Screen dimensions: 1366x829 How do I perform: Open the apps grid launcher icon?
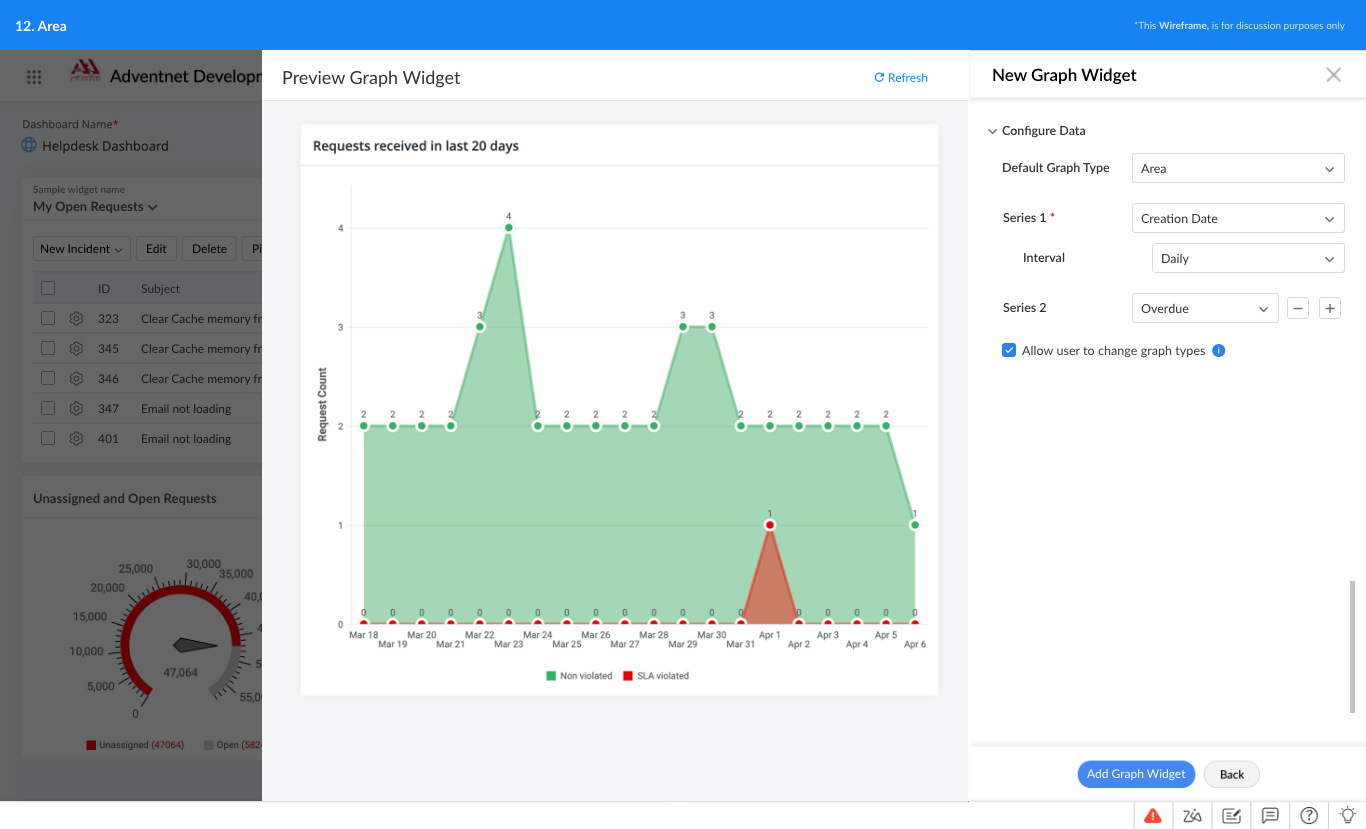pos(34,77)
